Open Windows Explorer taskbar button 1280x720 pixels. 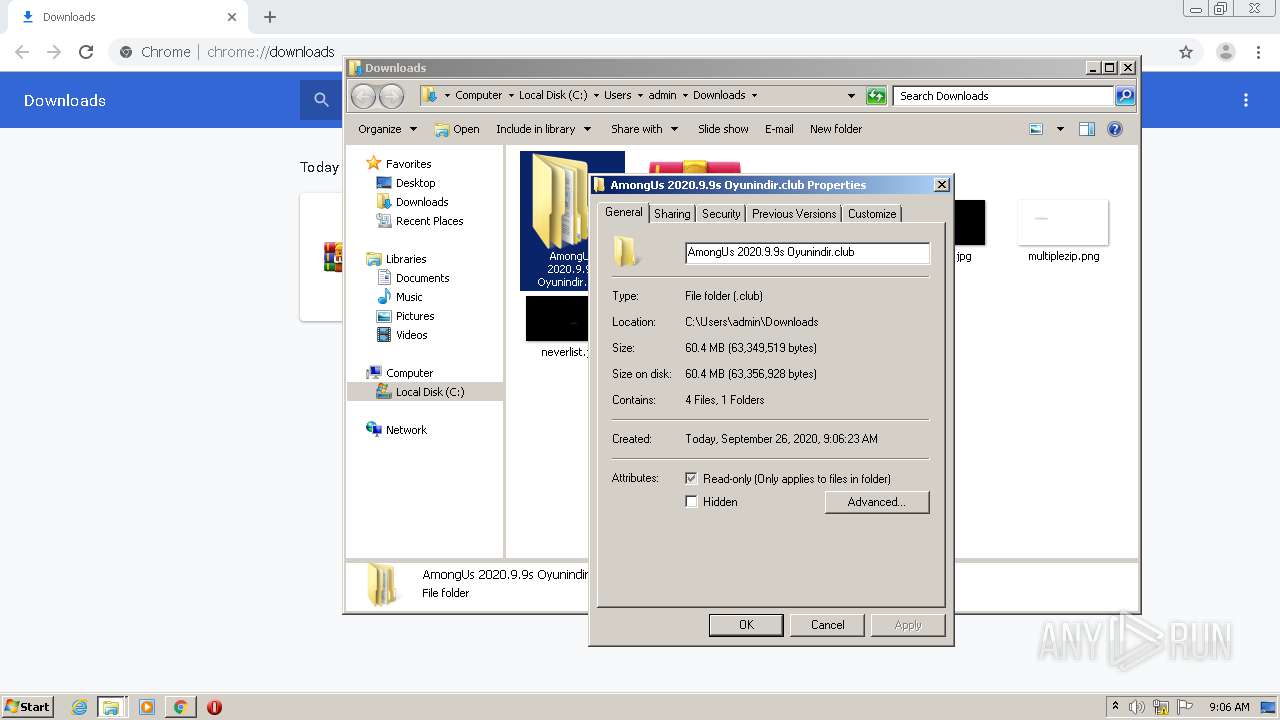coord(111,707)
